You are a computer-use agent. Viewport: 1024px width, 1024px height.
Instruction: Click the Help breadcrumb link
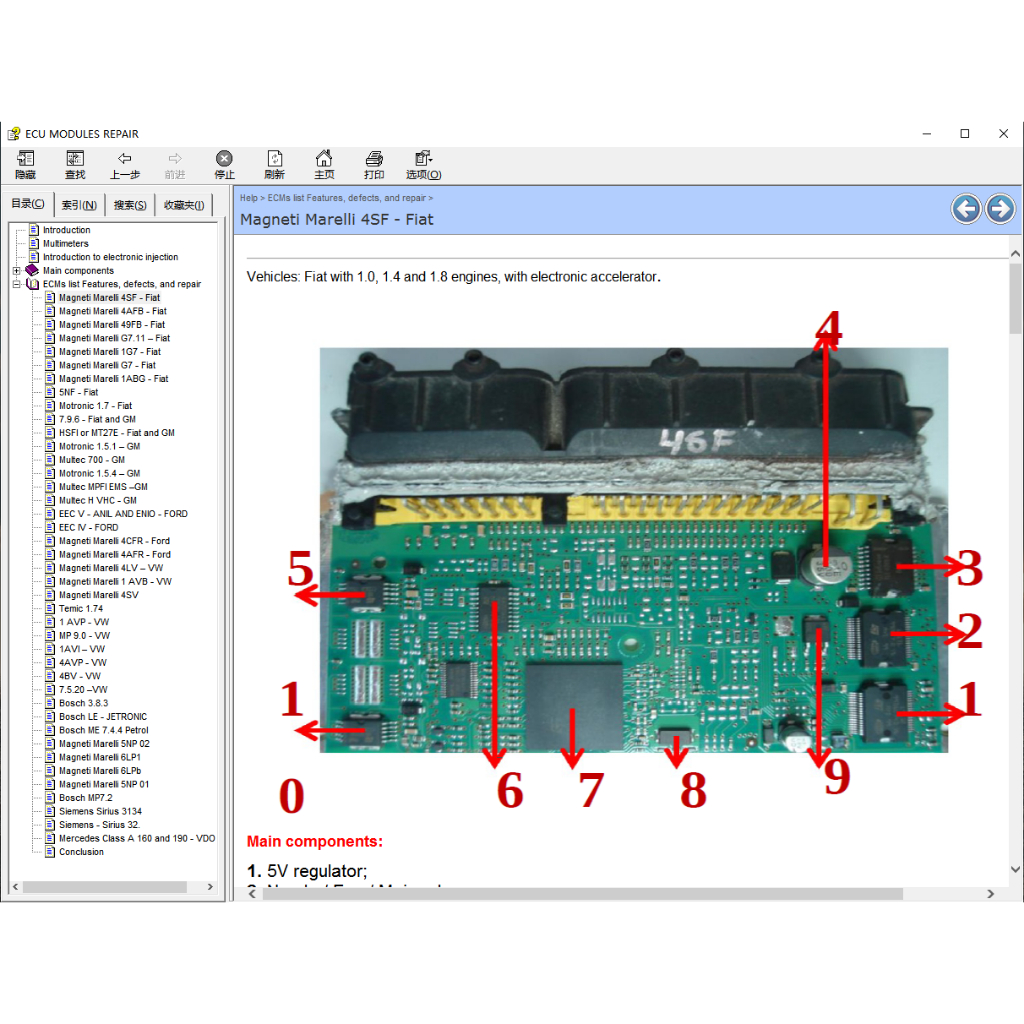click(248, 198)
